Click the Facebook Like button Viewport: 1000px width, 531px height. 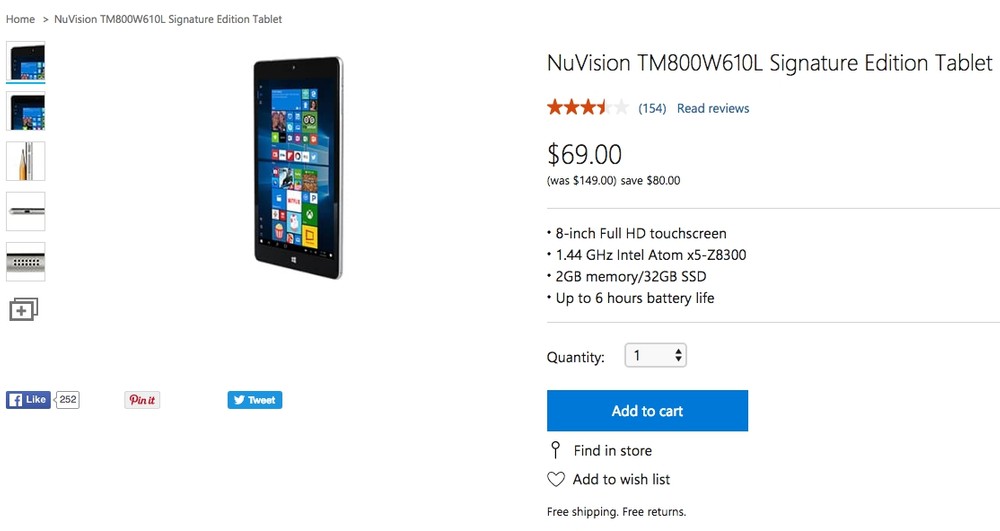[28, 400]
